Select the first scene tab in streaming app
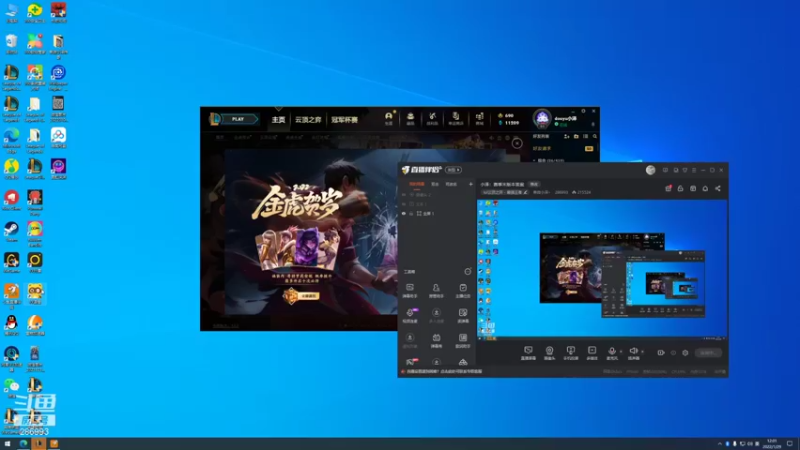 point(416,184)
